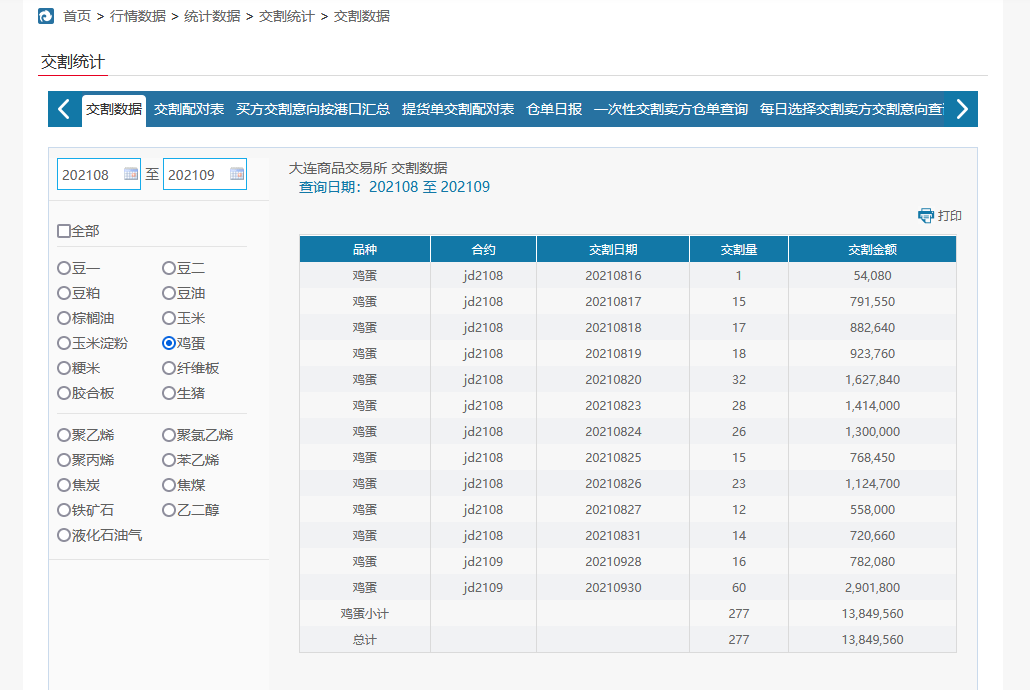The width and height of the screenshot is (1030, 690).
Task: Check the 全部 checkbox
Action: point(64,231)
